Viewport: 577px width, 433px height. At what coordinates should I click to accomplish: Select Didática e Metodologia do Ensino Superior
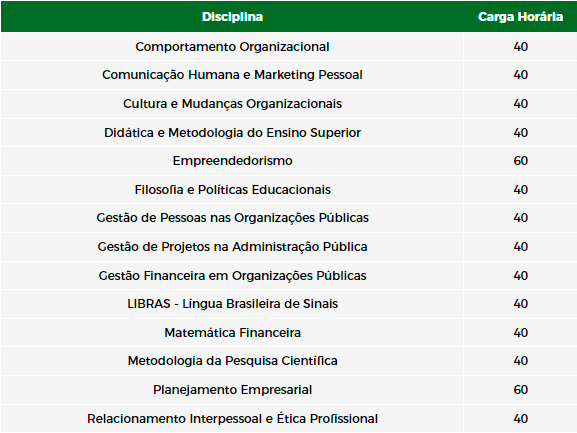coord(232,132)
